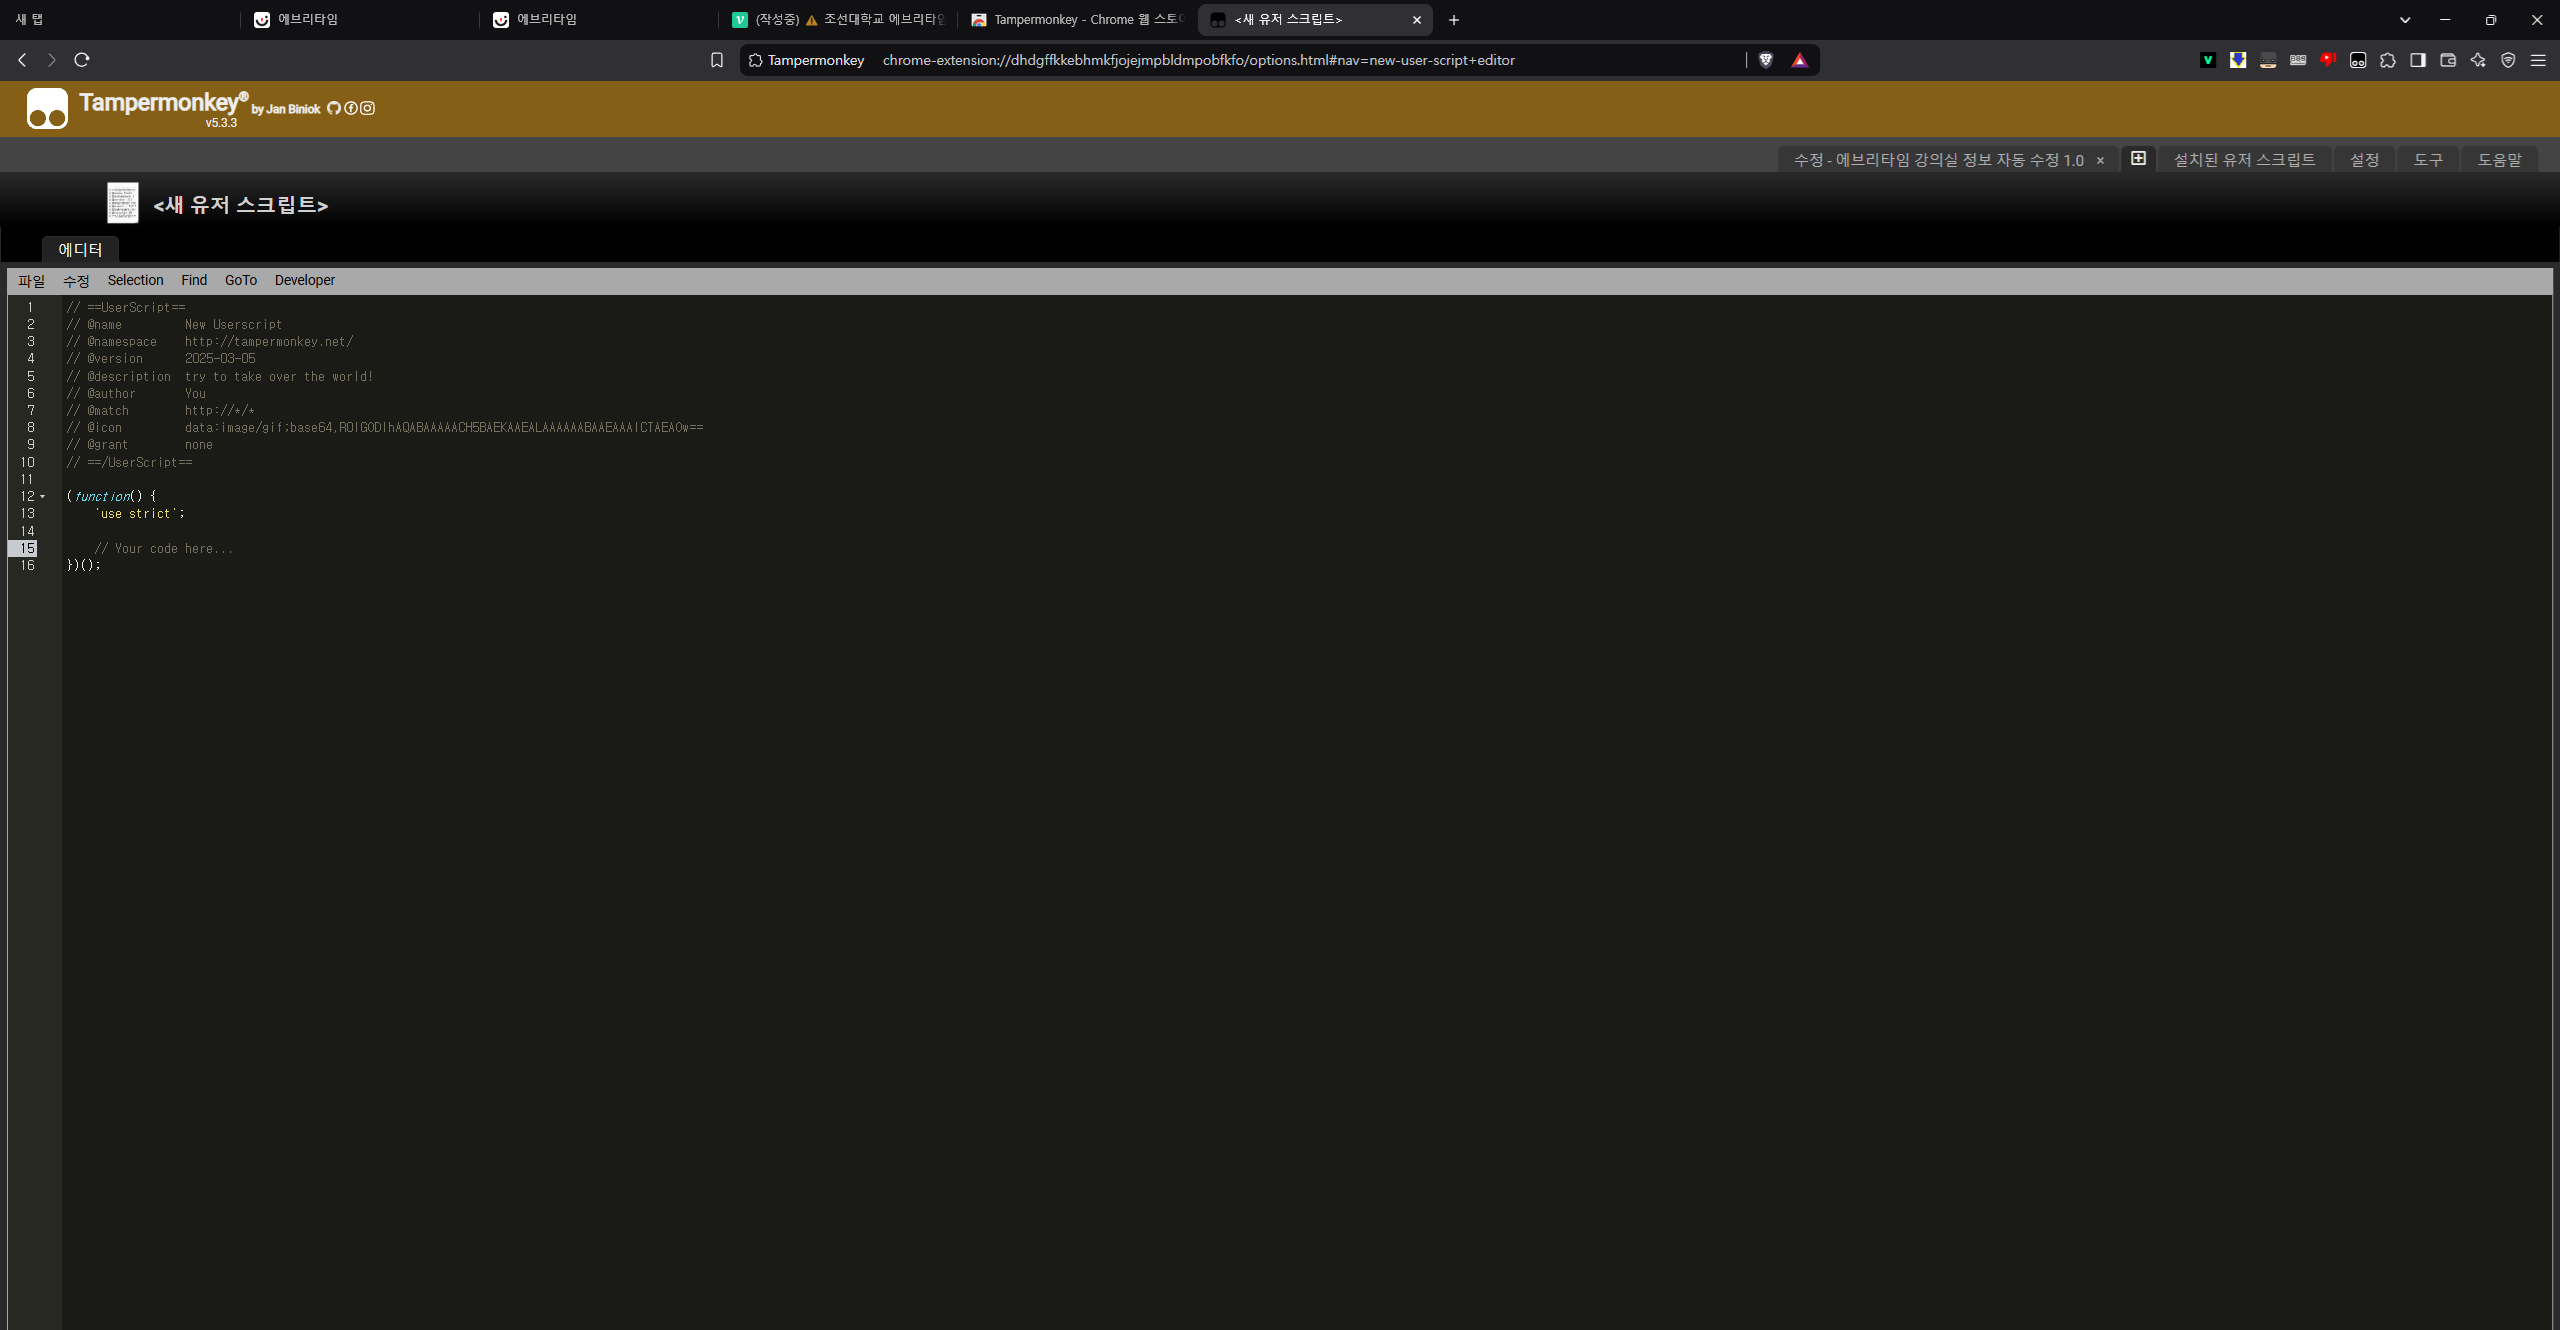The image size is (2560, 1330).
Task: Open the 설정 settings tab
Action: [x=2364, y=160]
